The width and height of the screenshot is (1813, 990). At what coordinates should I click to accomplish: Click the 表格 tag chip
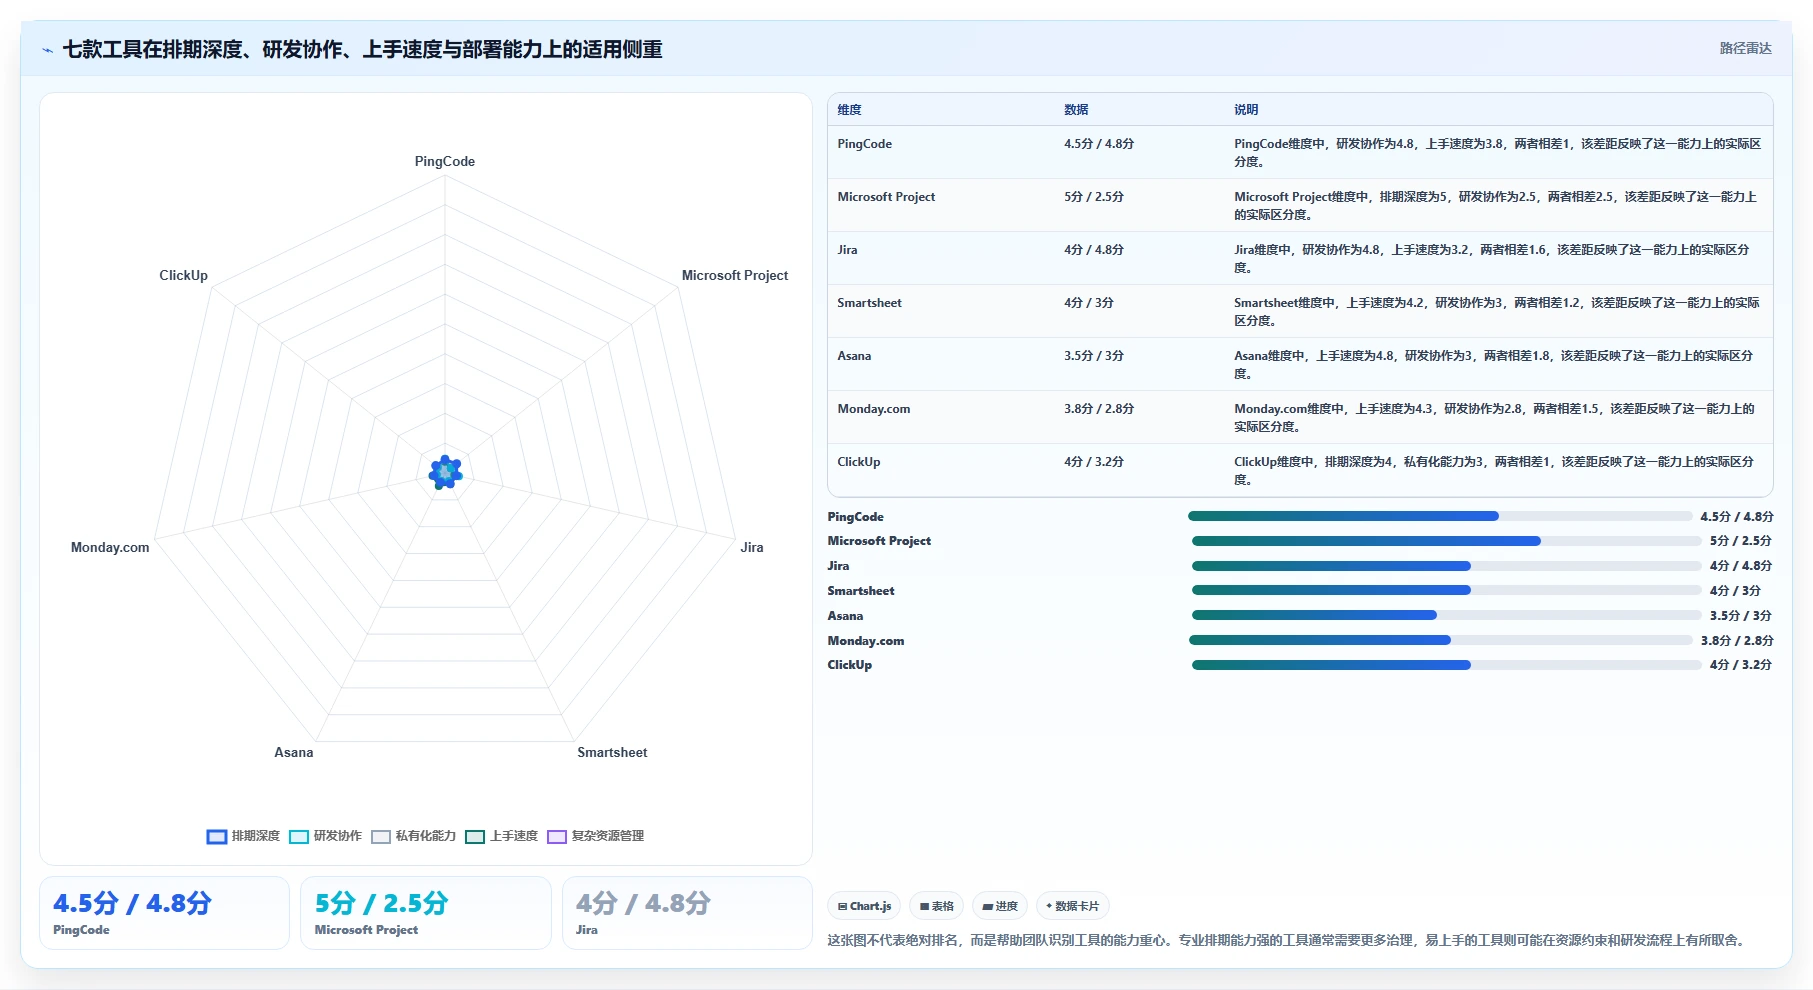(937, 906)
